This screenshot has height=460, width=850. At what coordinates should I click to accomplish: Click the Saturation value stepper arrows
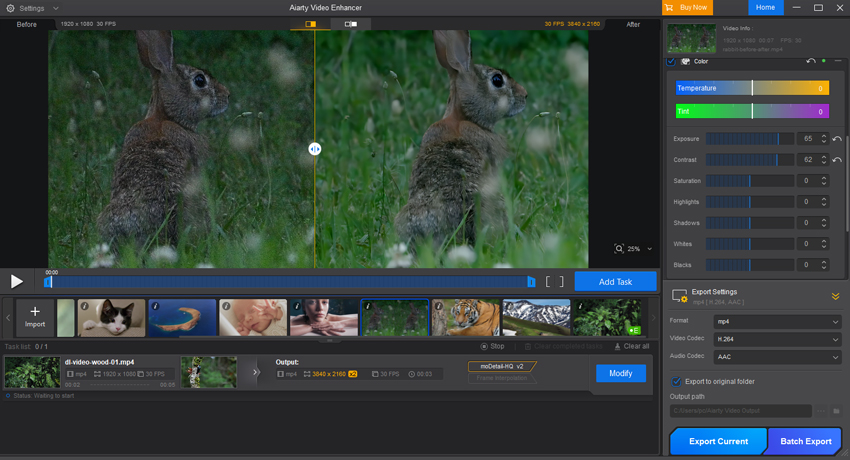[x=824, y=181]
